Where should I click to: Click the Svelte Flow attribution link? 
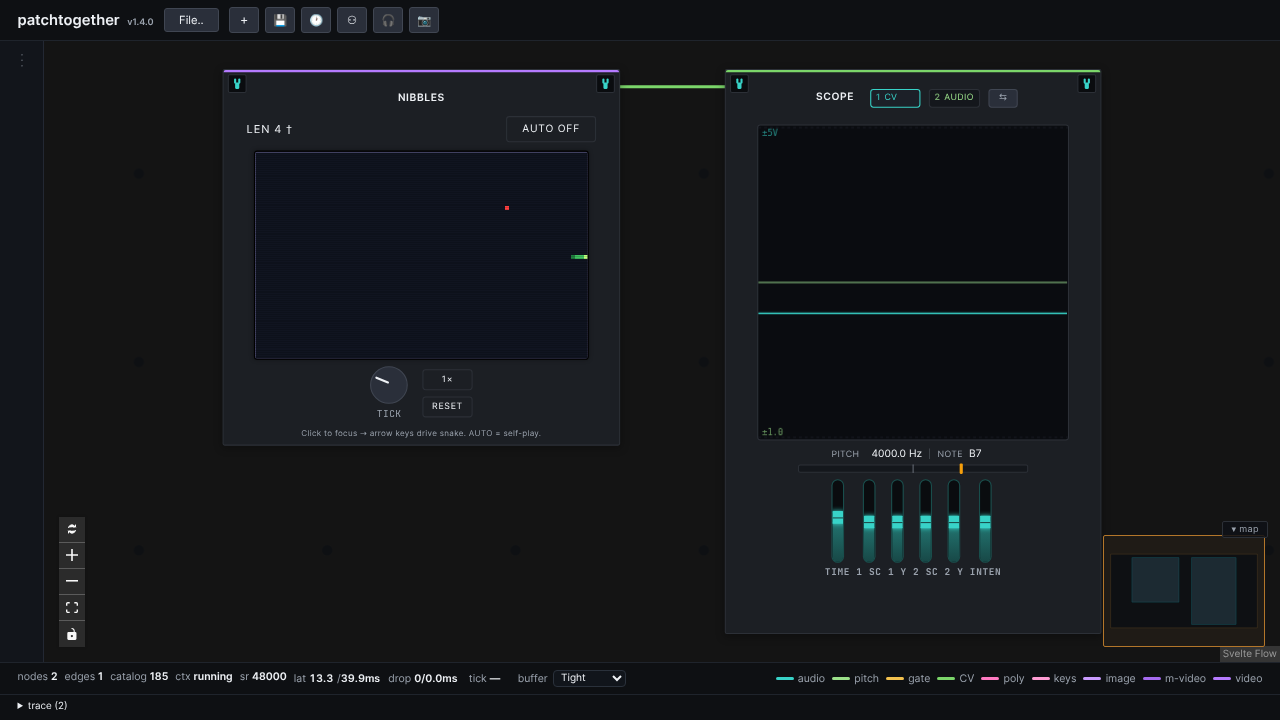click(x=1250, y=654)
